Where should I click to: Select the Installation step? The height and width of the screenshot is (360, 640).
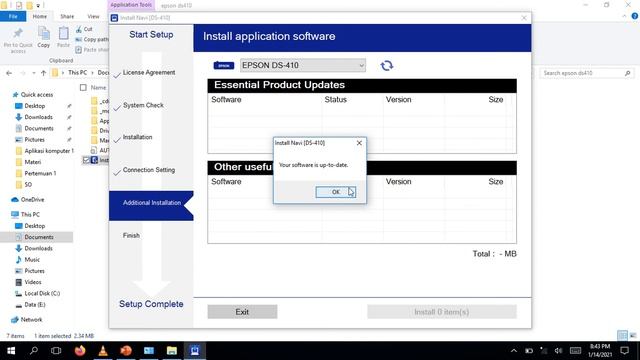137,137
